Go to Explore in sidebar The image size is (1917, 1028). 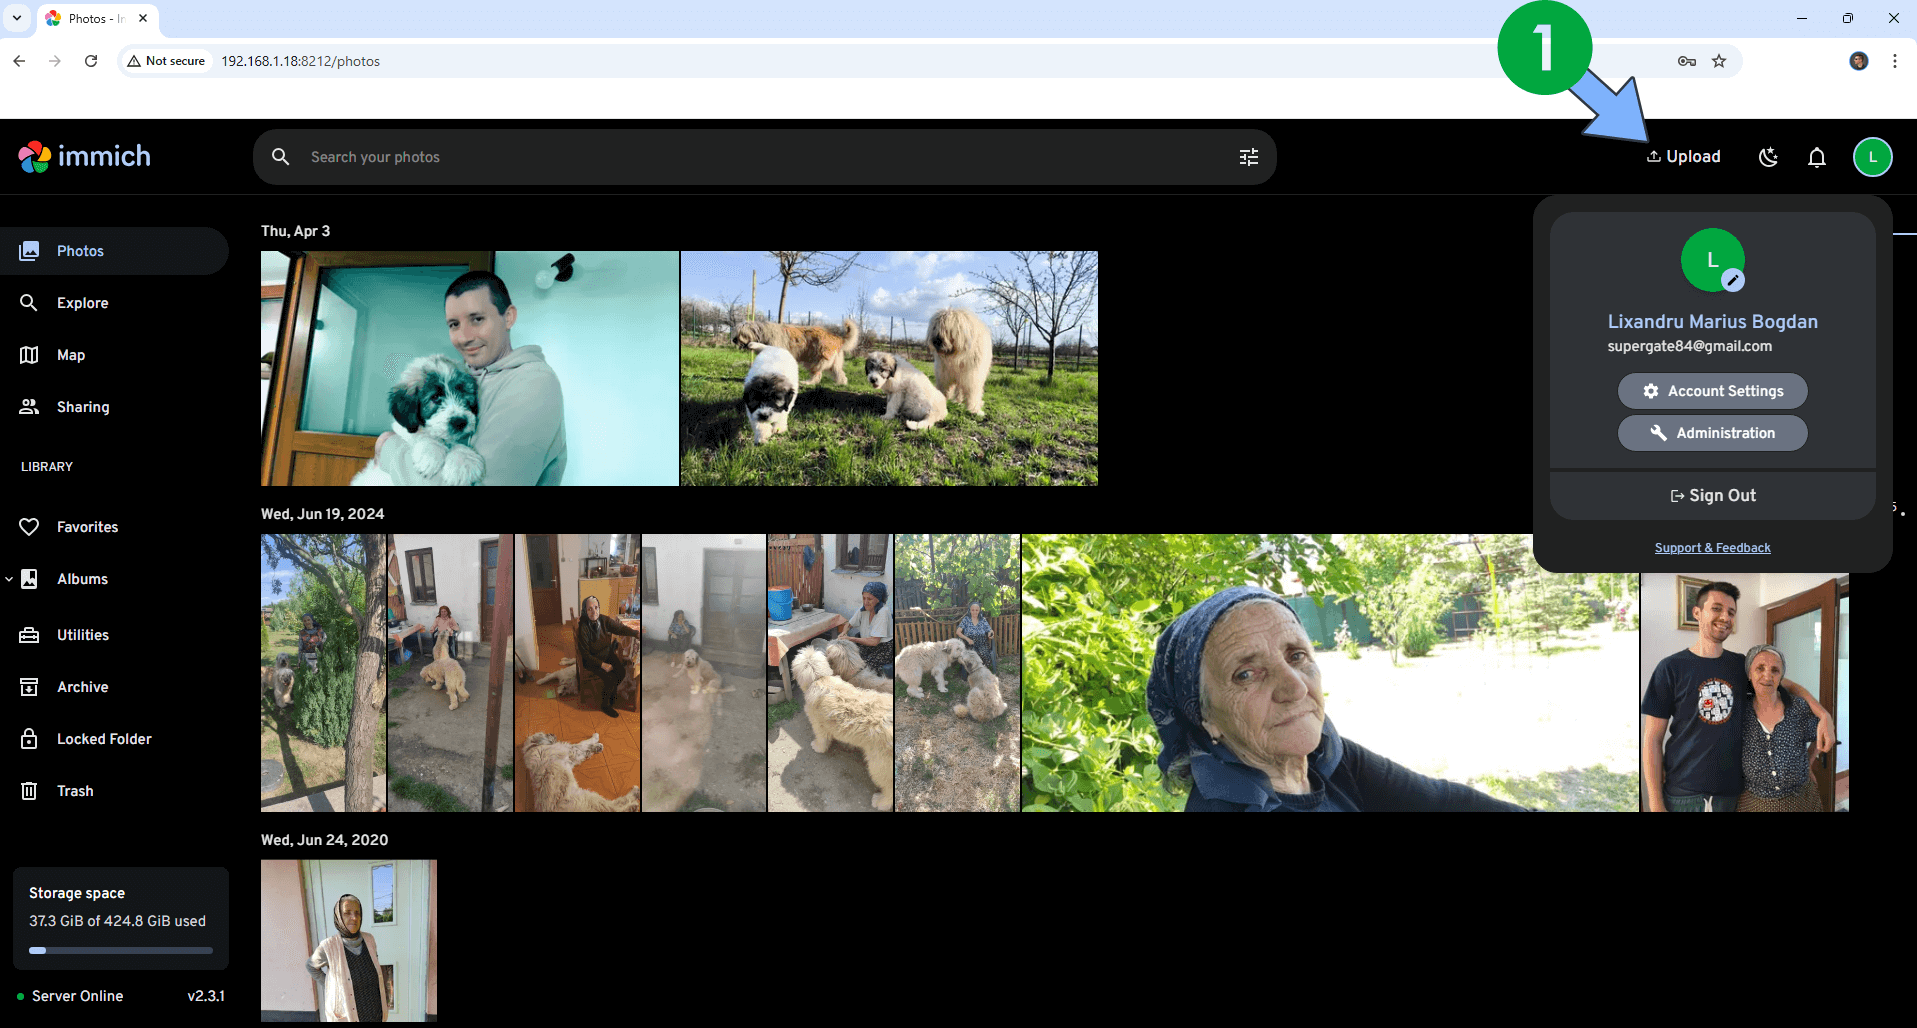pyautogui.click(x=82, y=303)
